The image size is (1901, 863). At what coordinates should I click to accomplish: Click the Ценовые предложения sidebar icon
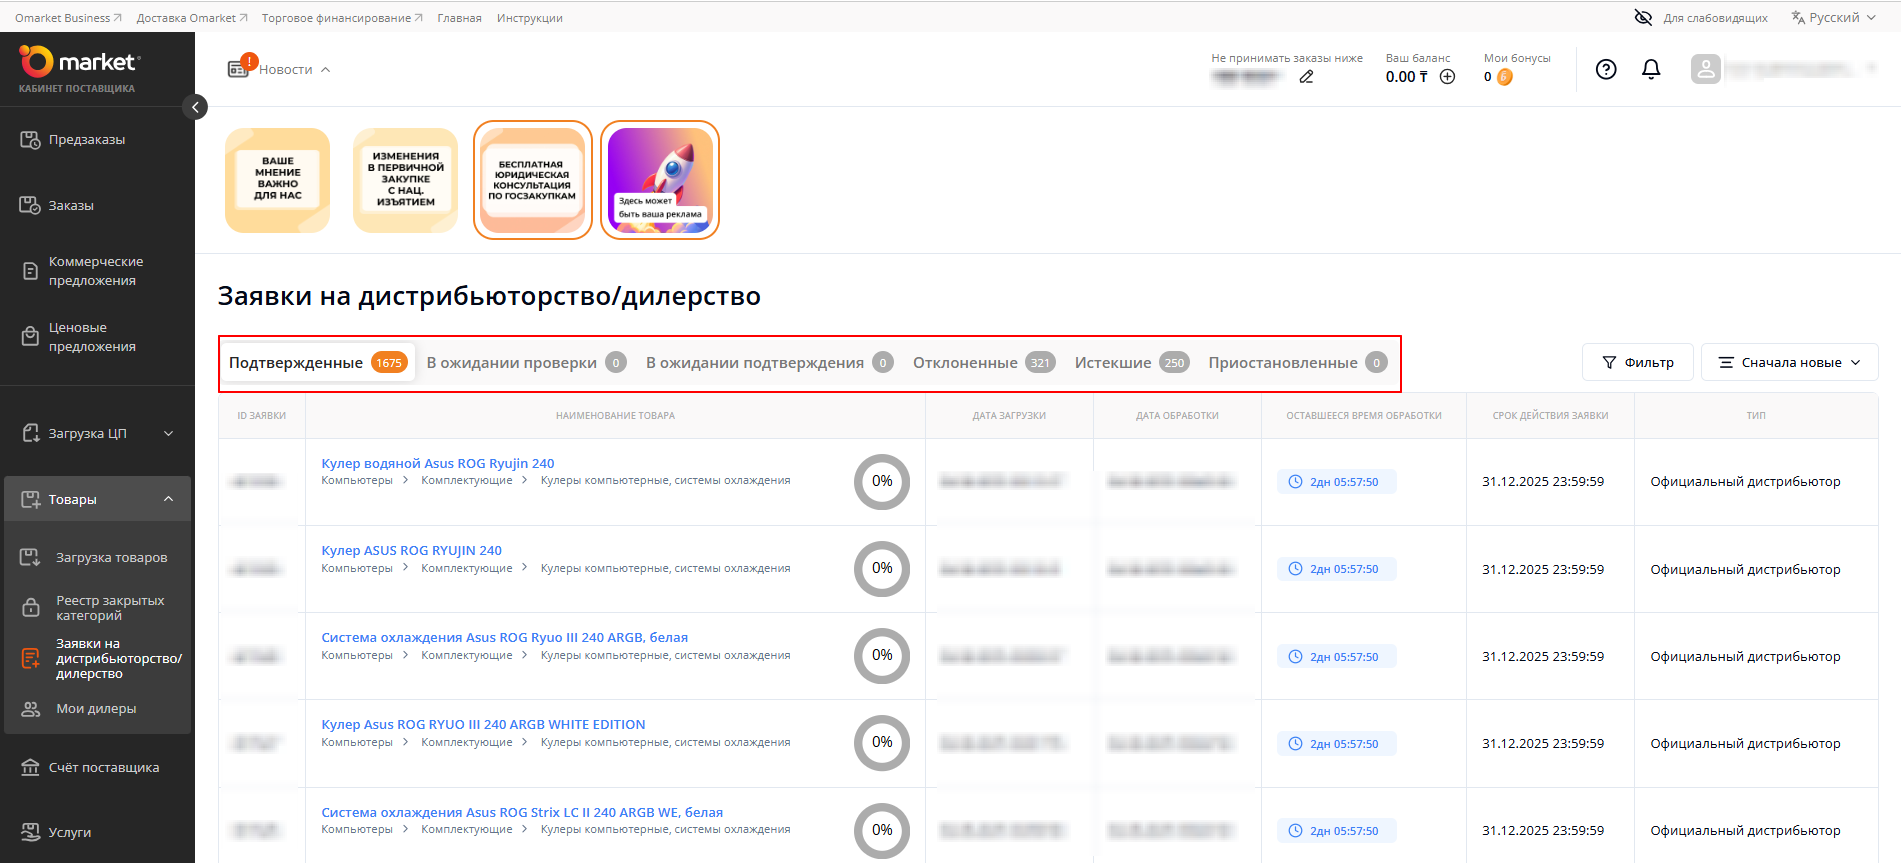(30, 337)
